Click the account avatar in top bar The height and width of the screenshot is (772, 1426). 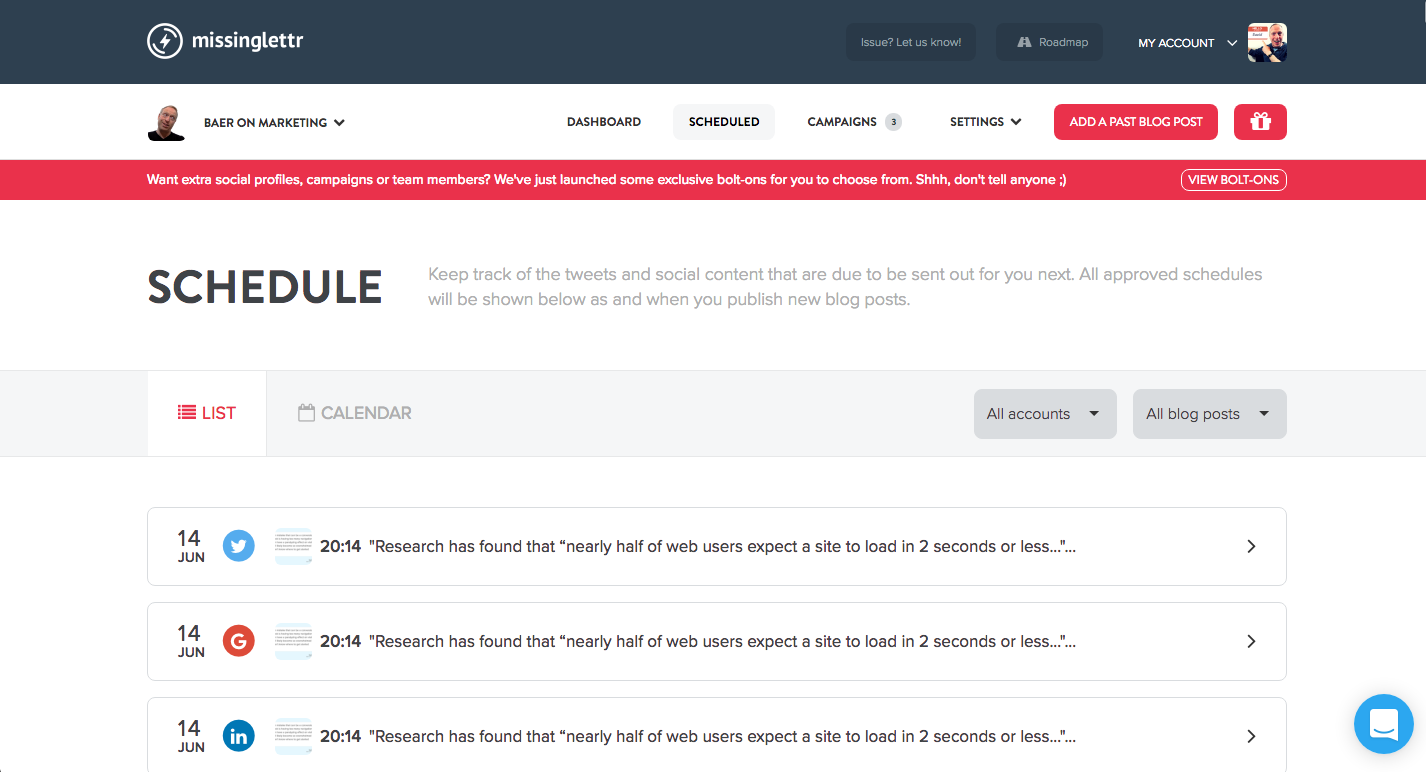click(x=1267, y=43)
